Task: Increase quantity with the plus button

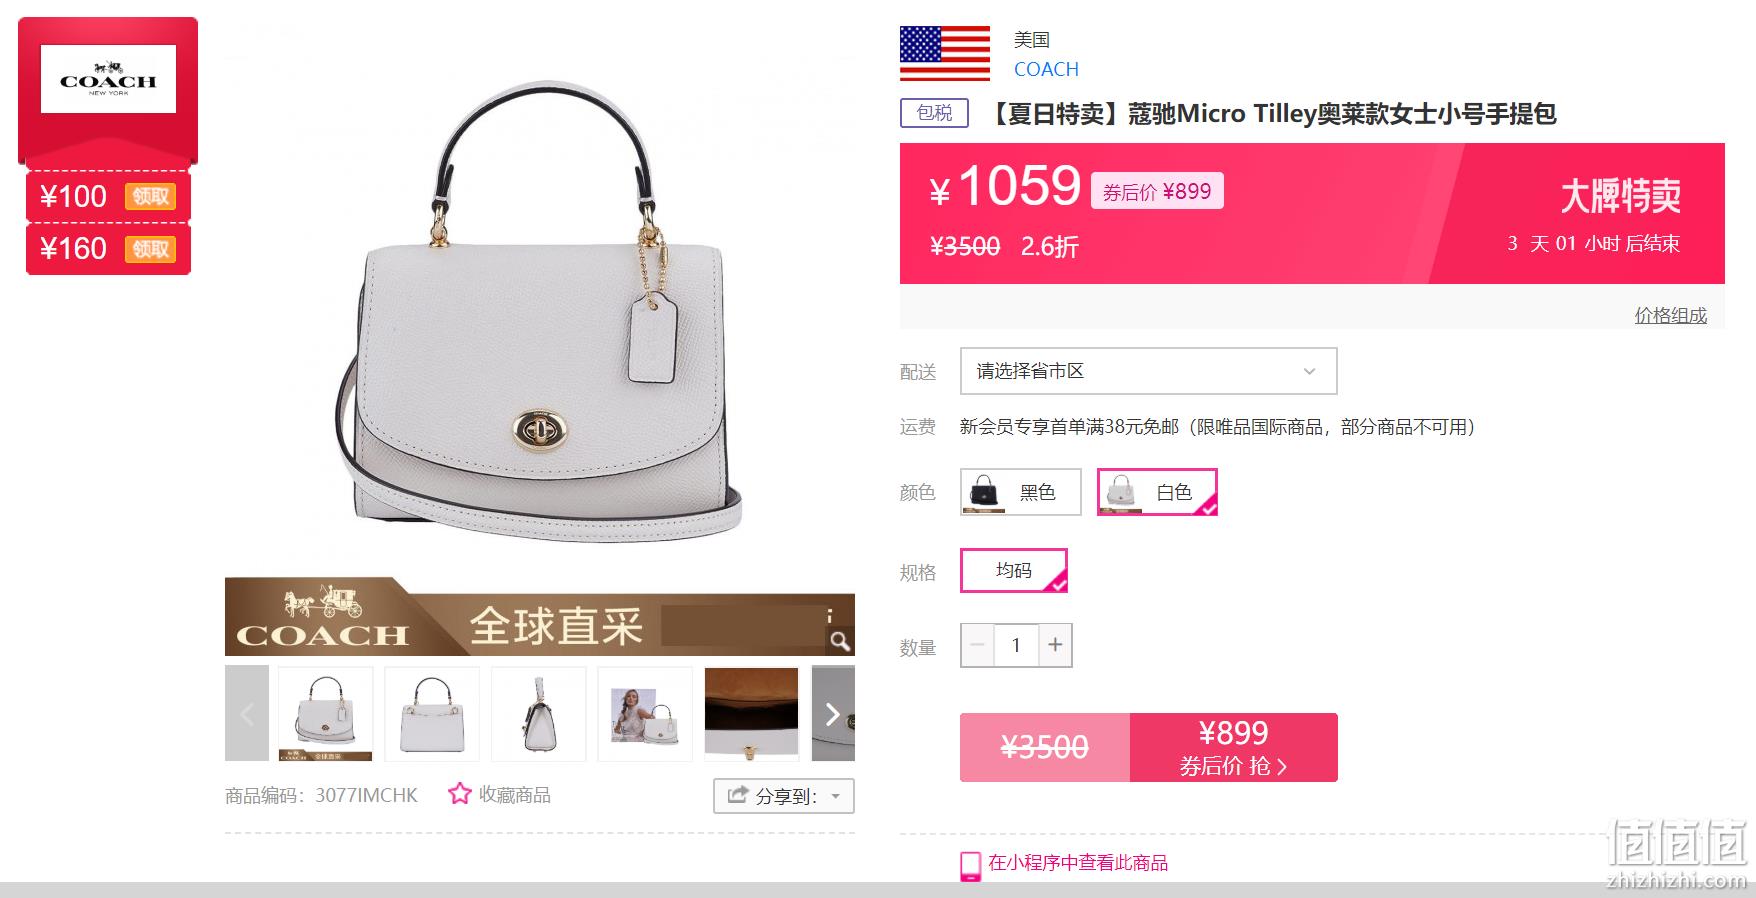Action: [1055, 645]
